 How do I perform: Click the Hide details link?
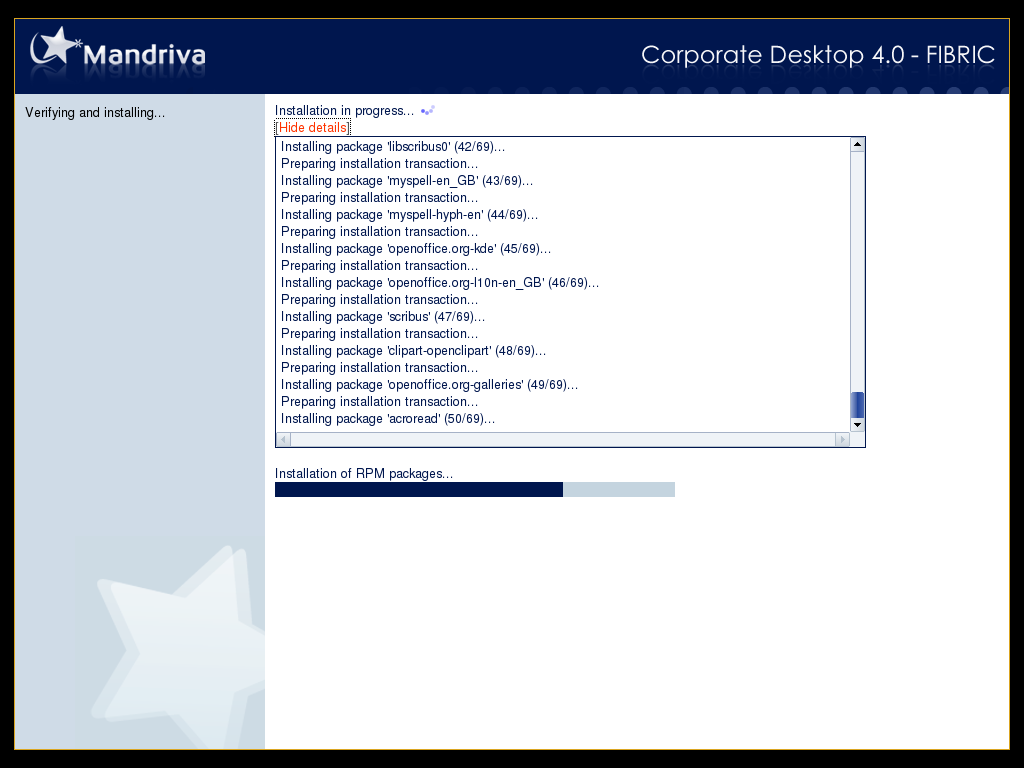(313, 127)
